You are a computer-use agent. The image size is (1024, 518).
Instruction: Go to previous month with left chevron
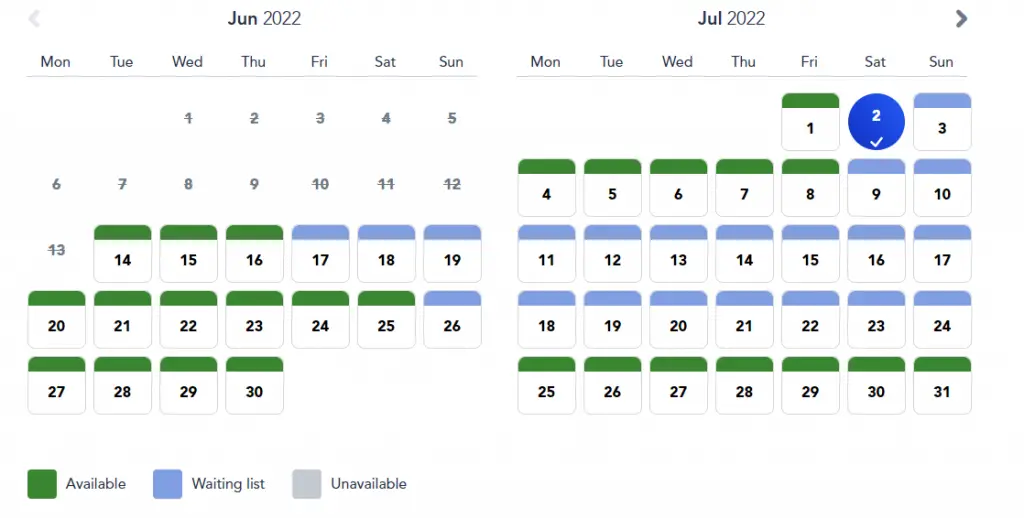(35, 18)
